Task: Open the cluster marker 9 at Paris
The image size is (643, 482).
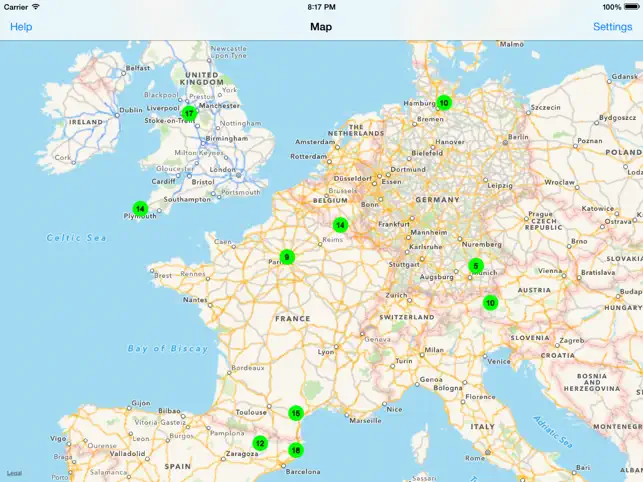Action: [287, 257]
